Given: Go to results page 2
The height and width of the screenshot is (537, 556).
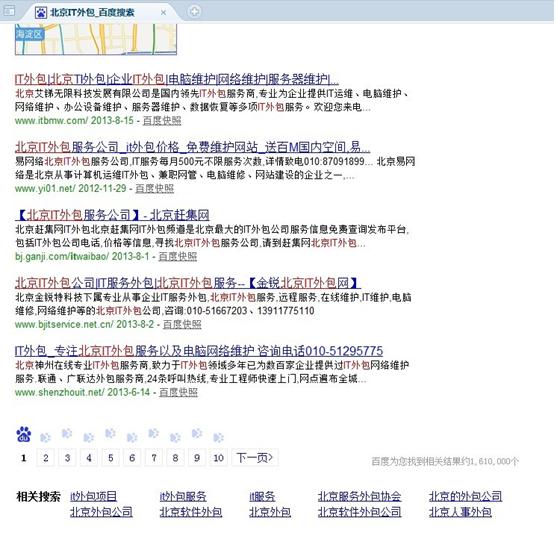Looking at the screenshot, I should point(45,458).
